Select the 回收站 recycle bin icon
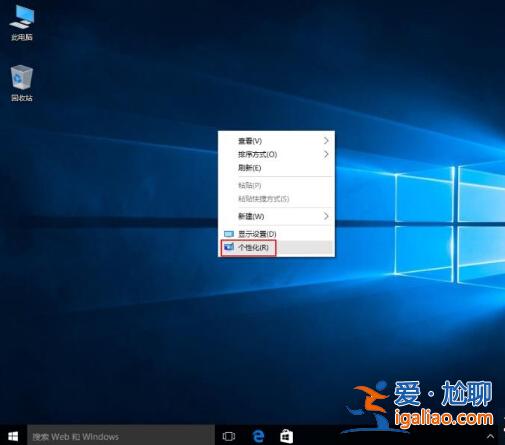The width and height of the screenshot is (505, 445). [x=22, y=83]
